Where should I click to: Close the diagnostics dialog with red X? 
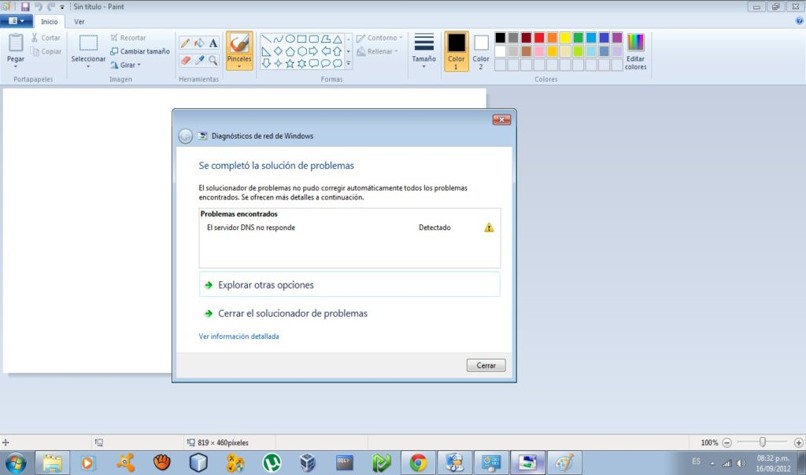501,120
